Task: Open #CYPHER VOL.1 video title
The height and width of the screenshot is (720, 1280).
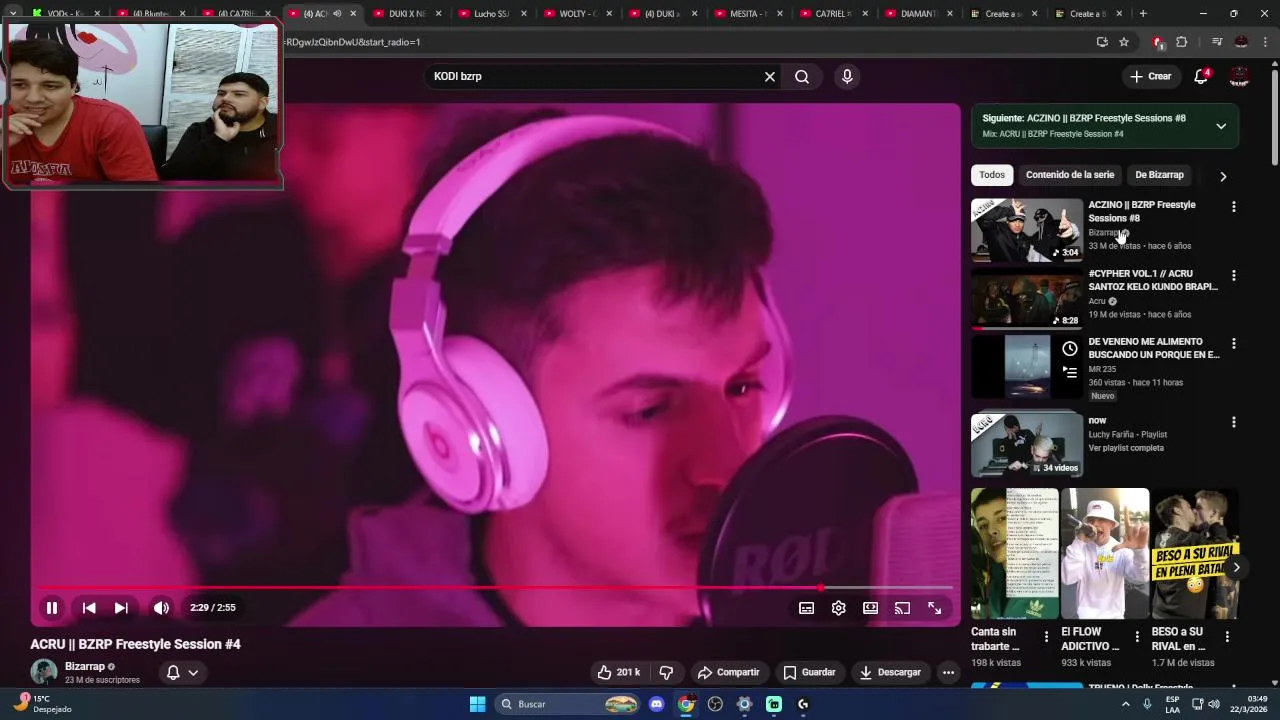Action: pyautogui.click(x=1153, y=280)
